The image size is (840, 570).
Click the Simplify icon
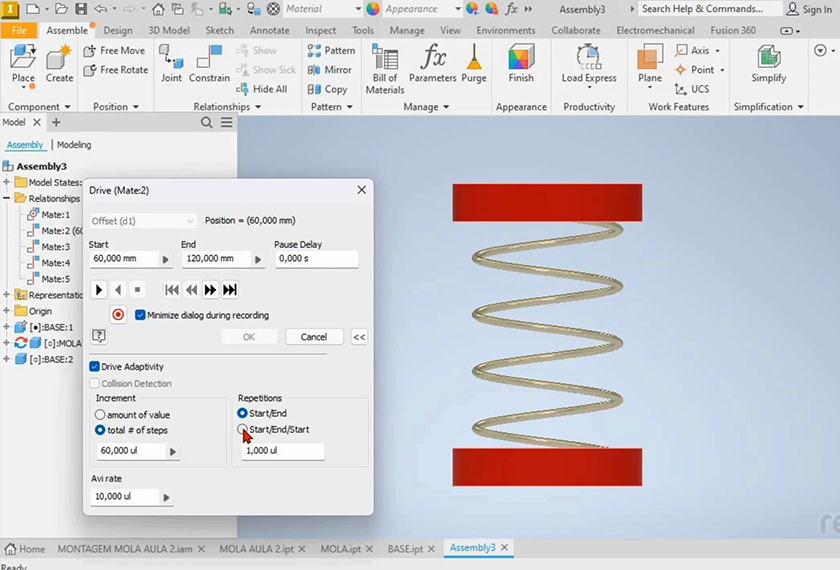tap(768, 60)
